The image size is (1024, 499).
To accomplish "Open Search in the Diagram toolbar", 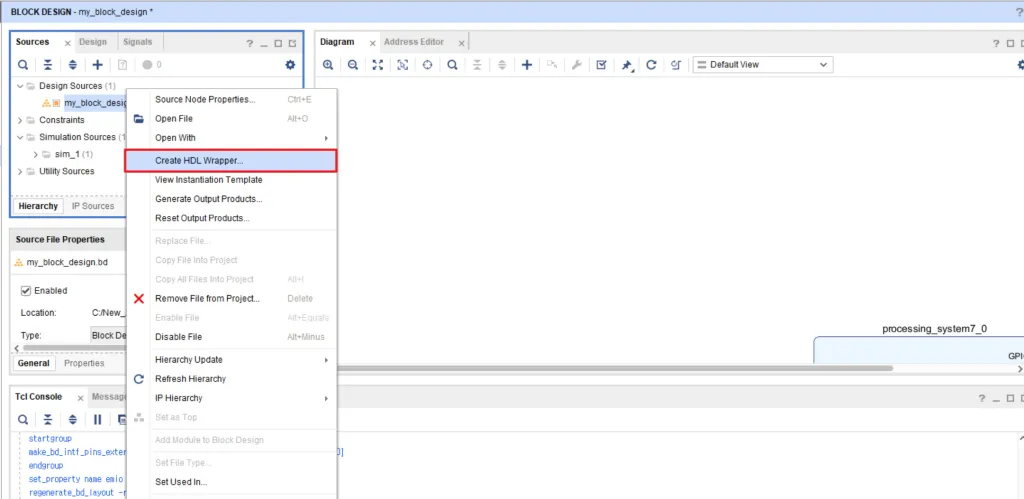I will pos(452,65).
